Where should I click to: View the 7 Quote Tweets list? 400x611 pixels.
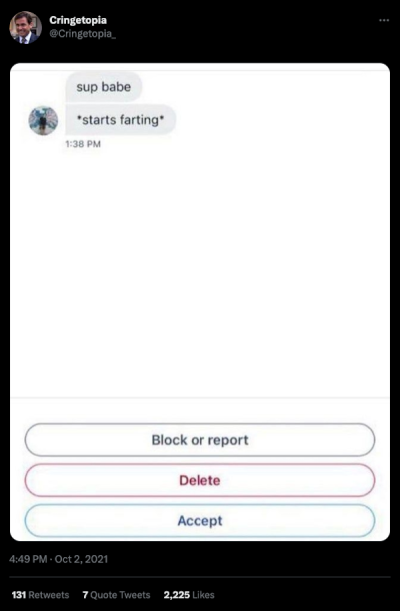[x=116, y=595]
